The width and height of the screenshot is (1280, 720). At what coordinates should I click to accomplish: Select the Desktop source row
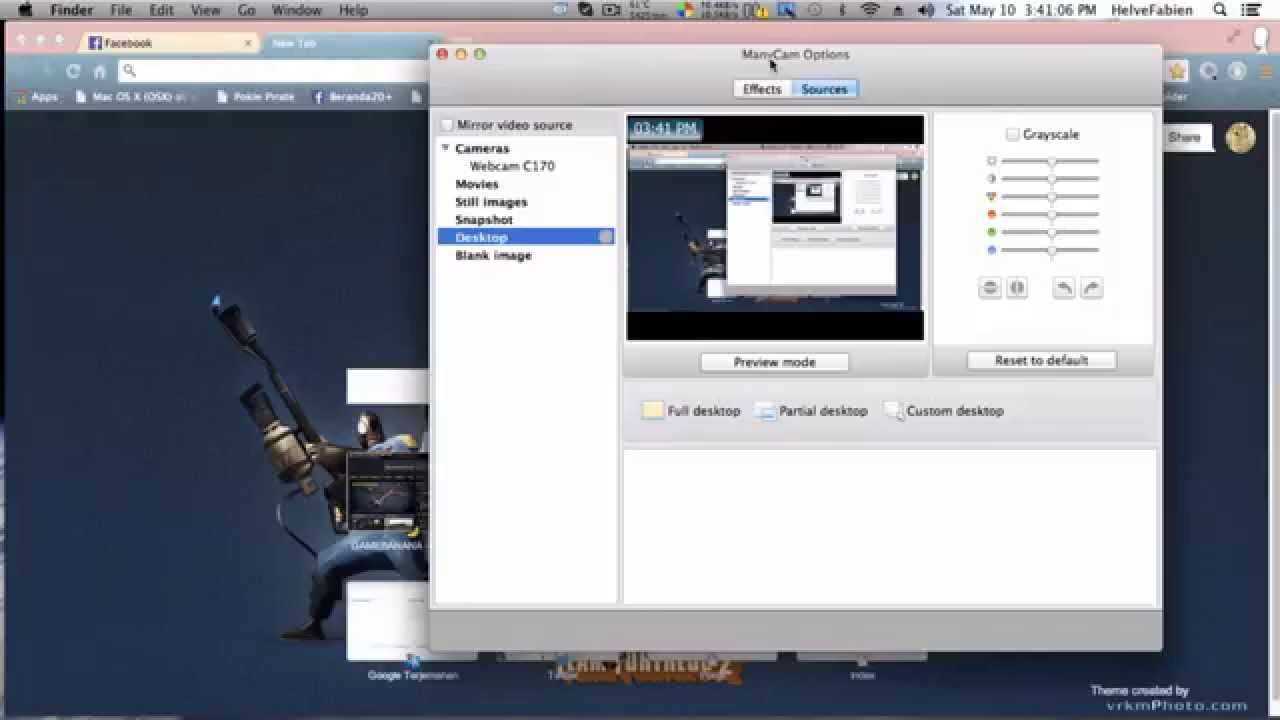pyautogui.click(x=526, y=237)
